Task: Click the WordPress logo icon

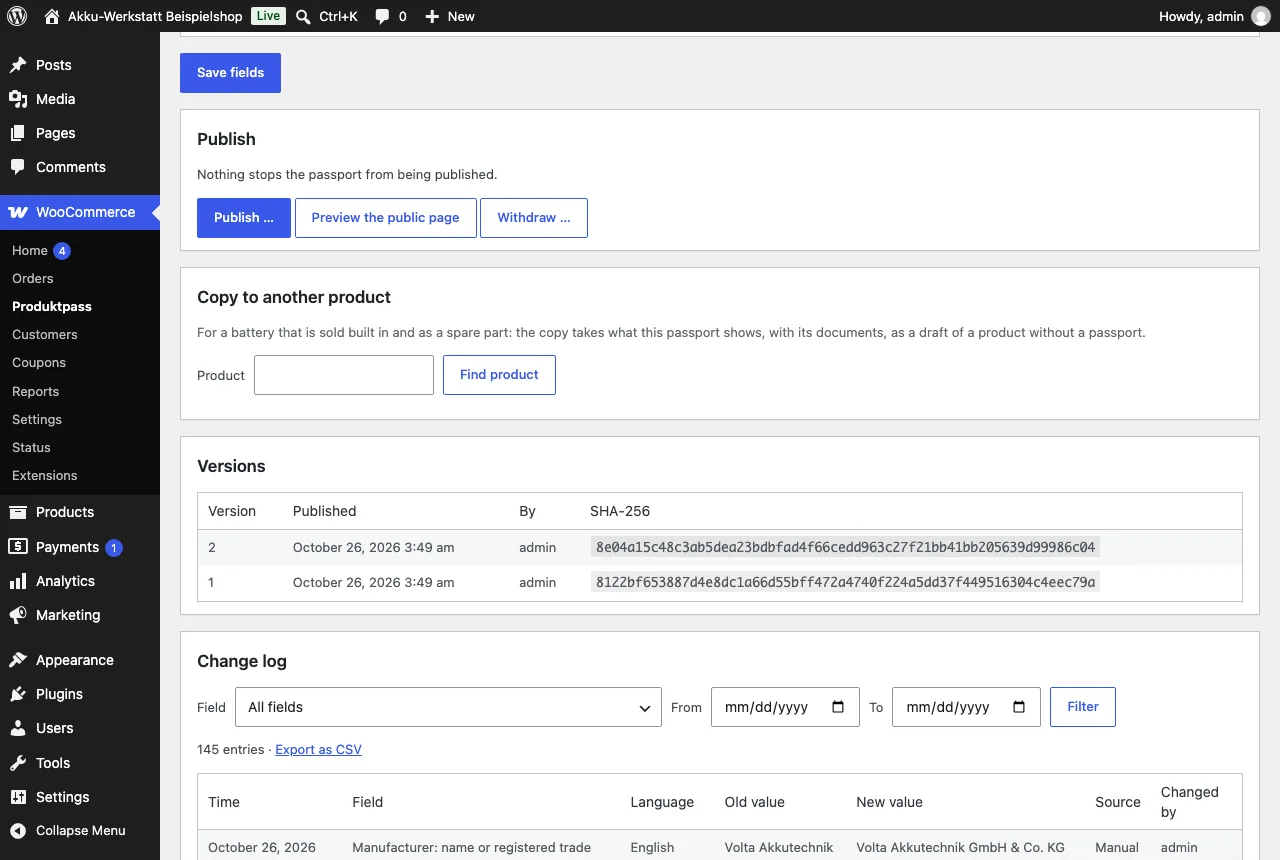Action: click(17, 16)
